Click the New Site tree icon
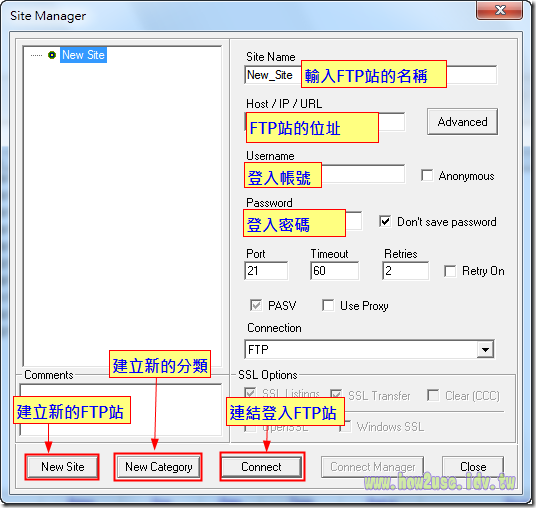The width and height of the screenshot is (536, 508). [x=52, y=55]
